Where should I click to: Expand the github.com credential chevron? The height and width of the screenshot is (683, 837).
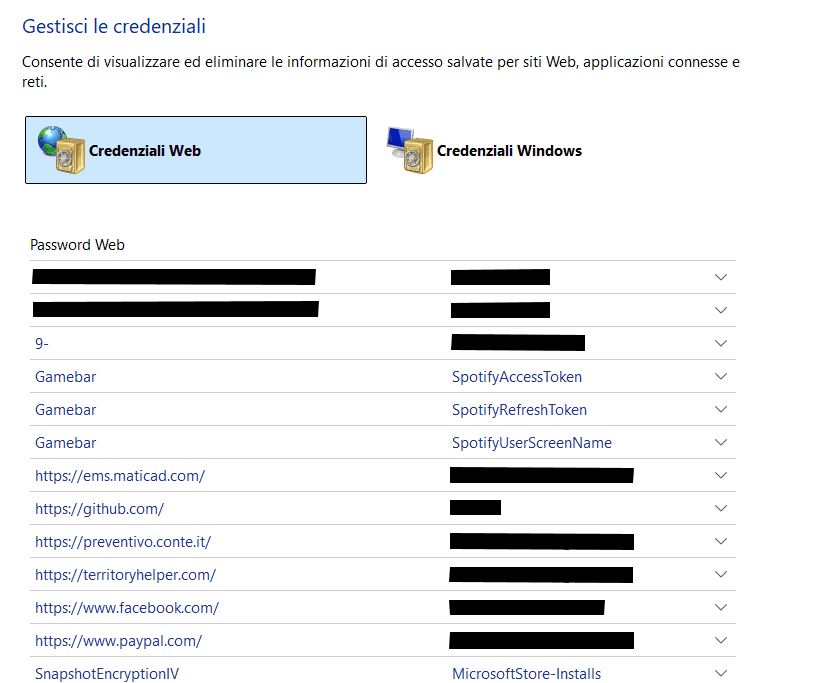(721, 509)
